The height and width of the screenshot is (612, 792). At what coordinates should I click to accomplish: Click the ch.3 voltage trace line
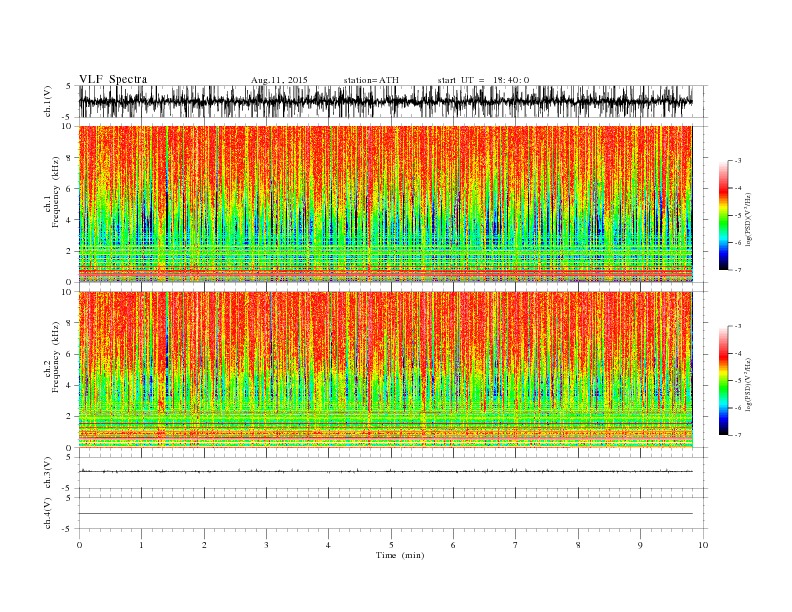click(x=385, y=471)
